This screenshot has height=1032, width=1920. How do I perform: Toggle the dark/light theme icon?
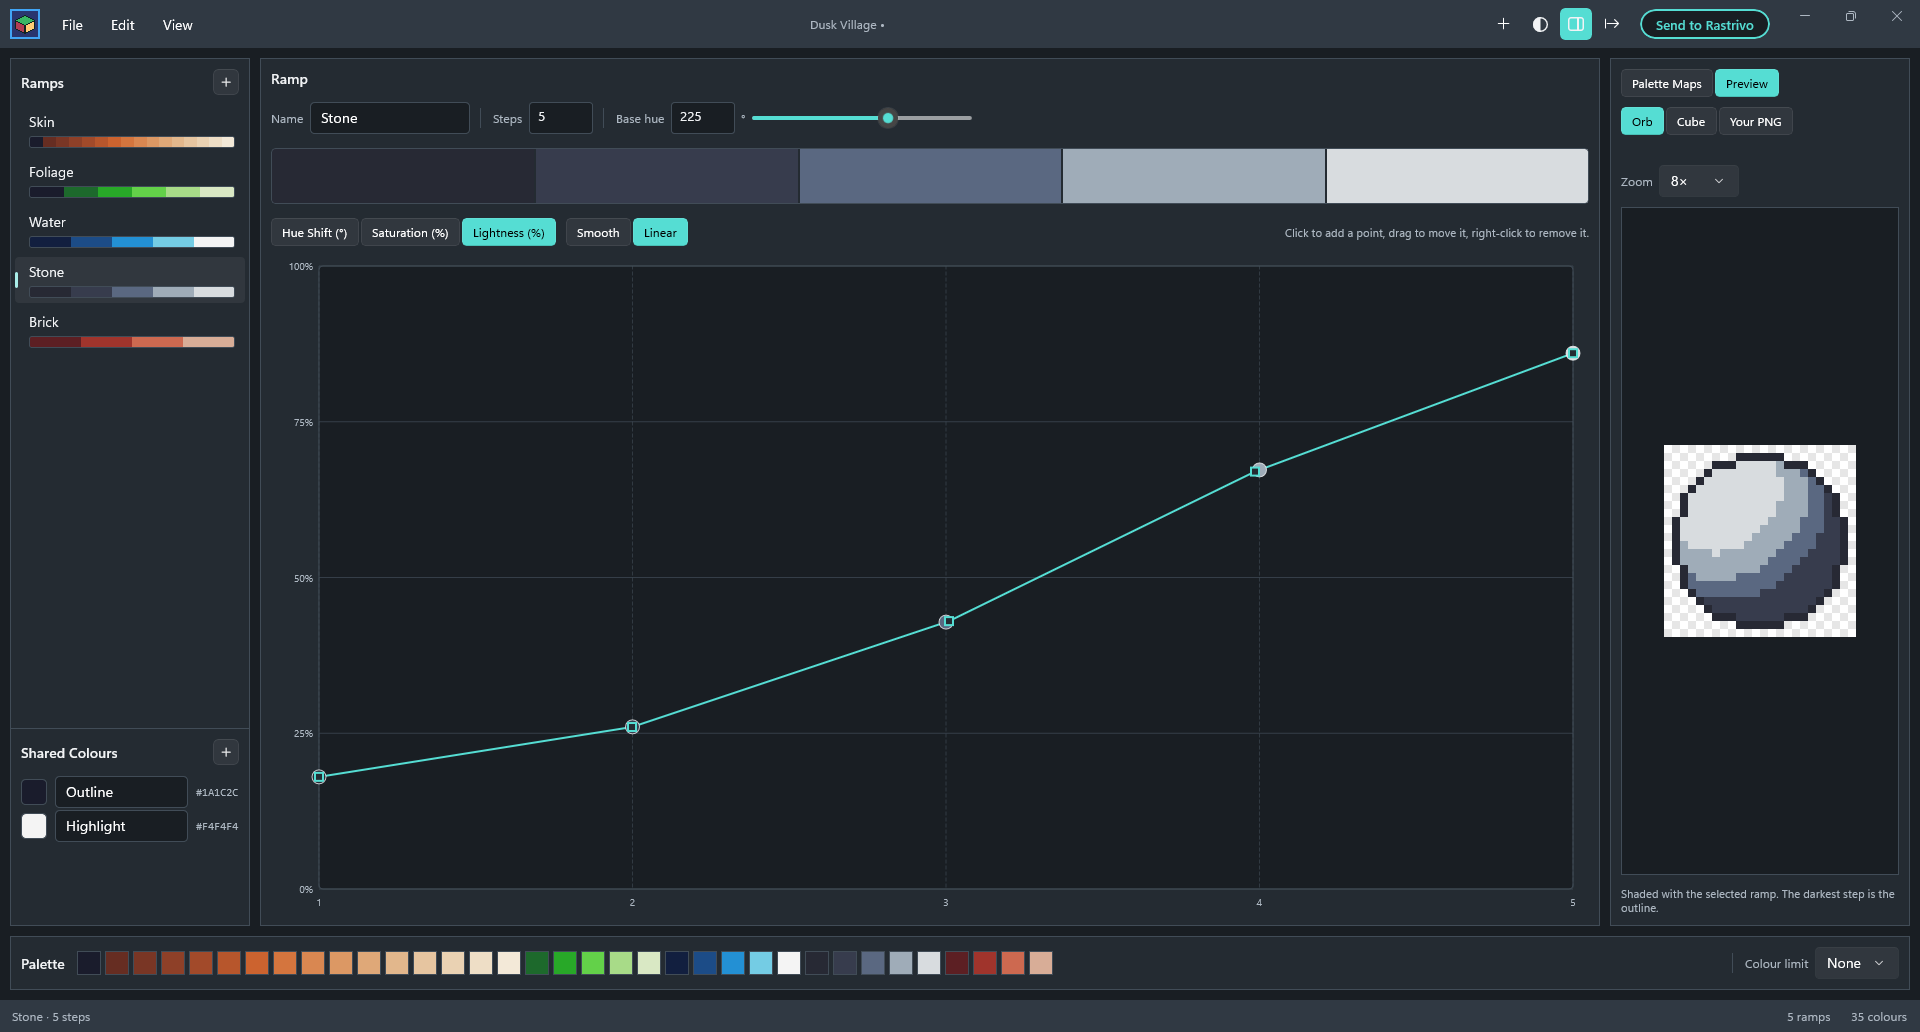tap(1540, 24)
